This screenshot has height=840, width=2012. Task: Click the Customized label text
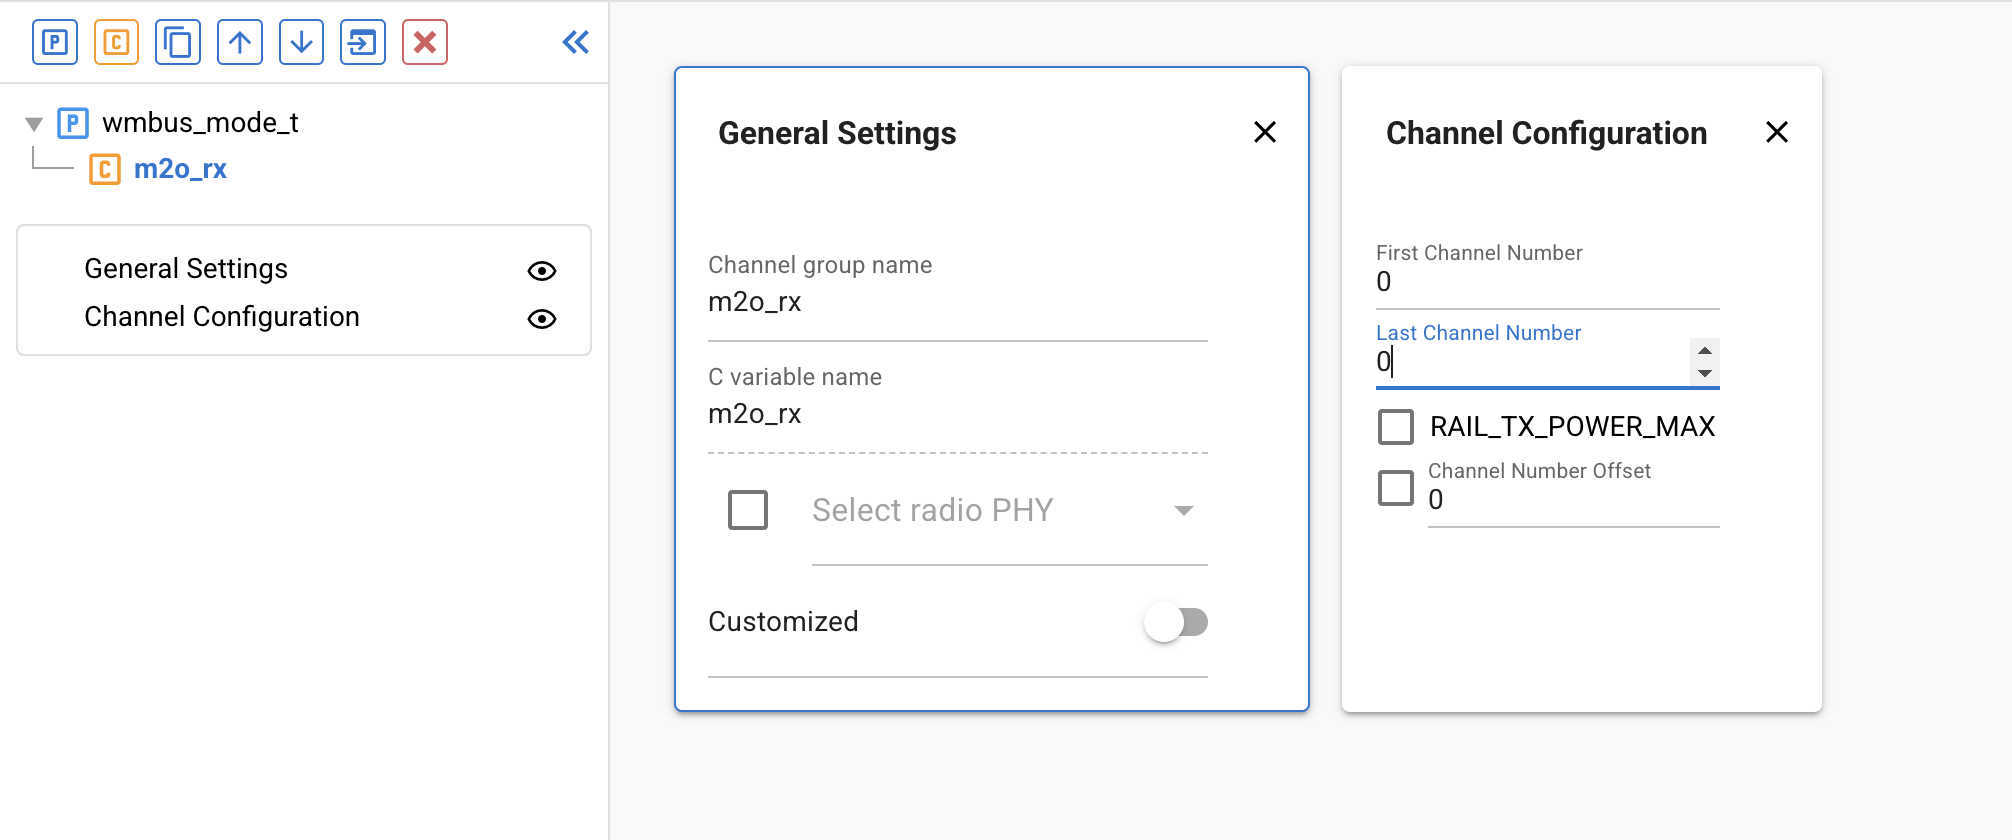click(783, 622)
